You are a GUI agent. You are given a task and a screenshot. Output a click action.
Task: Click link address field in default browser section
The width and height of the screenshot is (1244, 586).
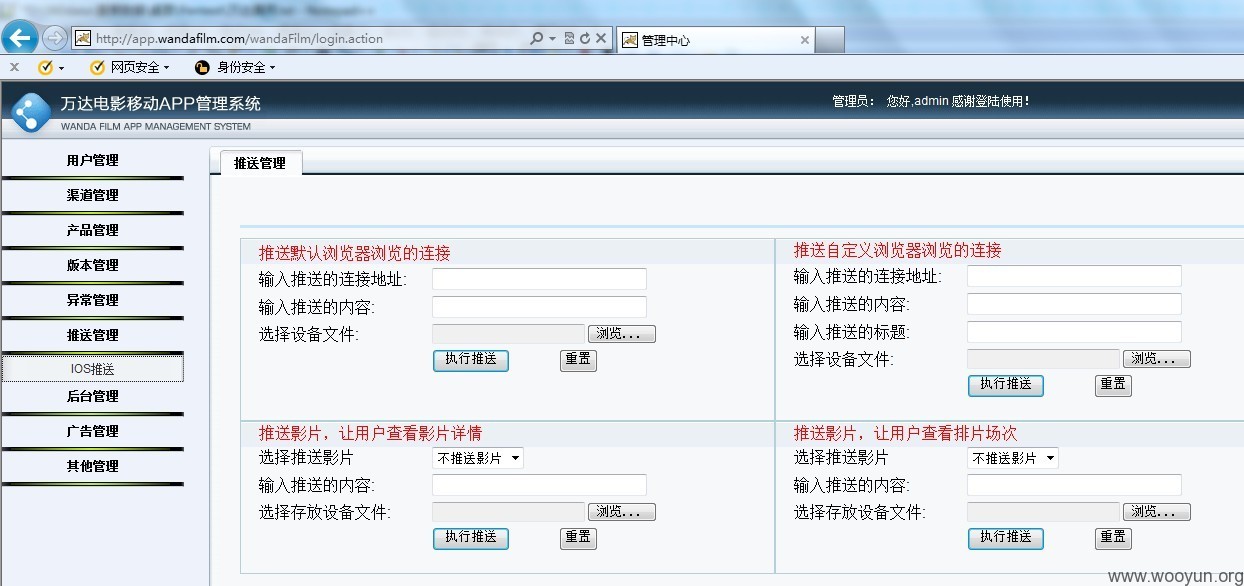[x=539, y=279]
